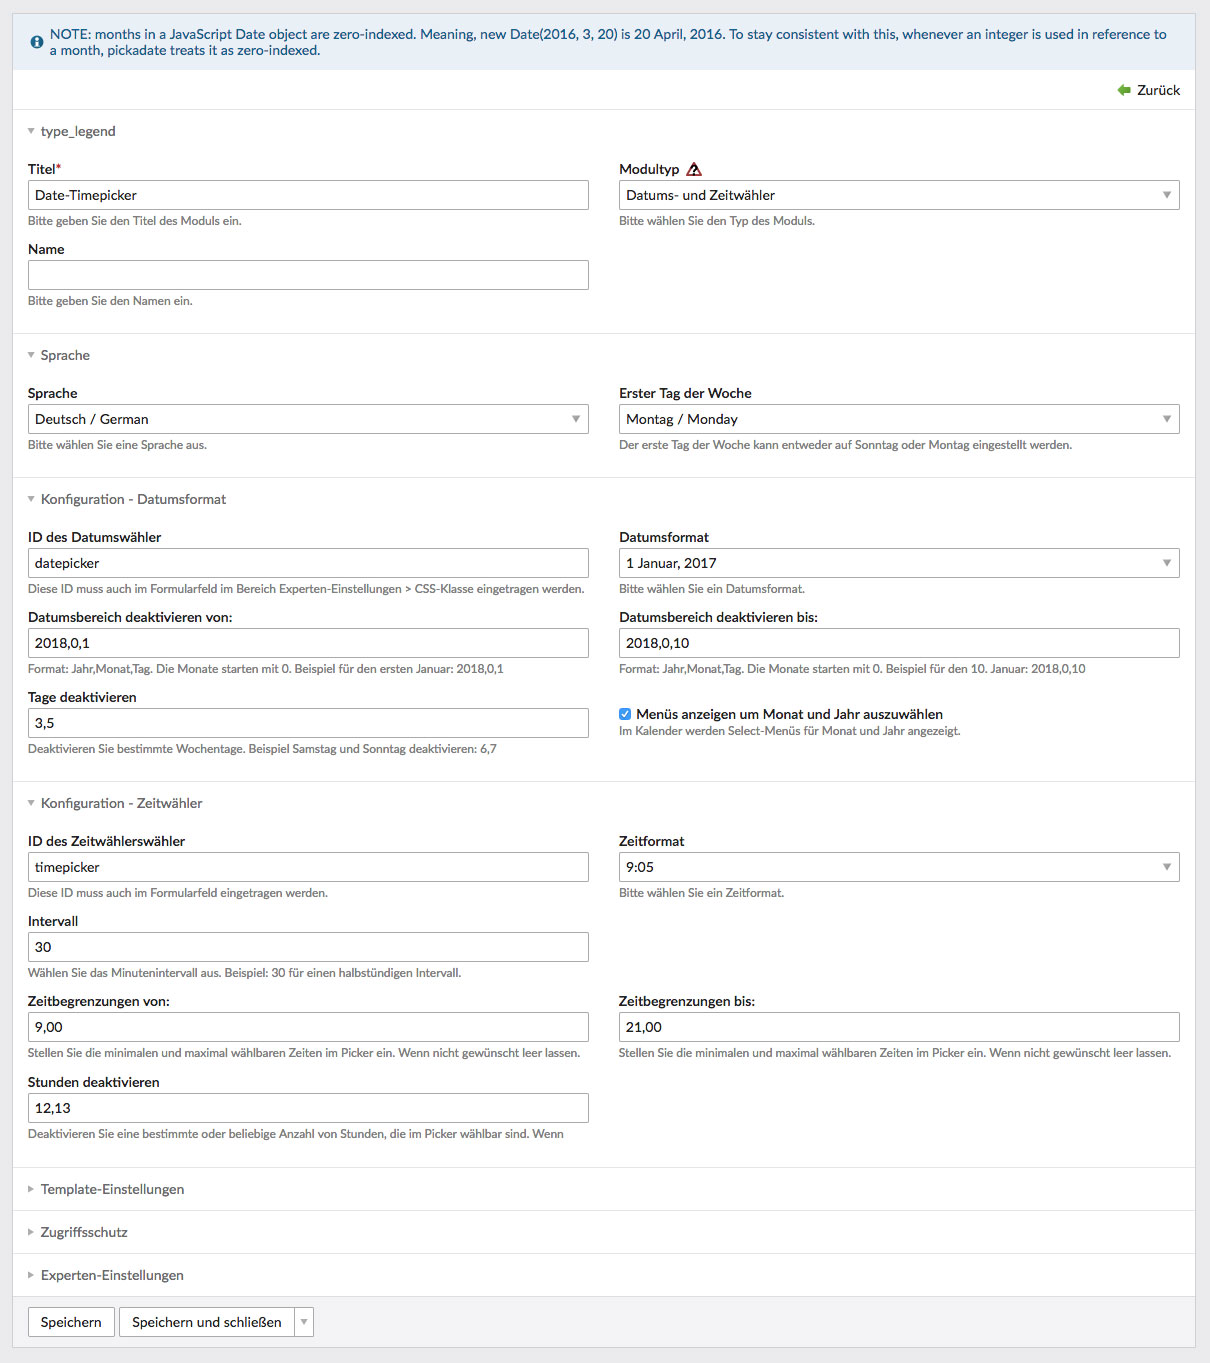This screenshot has width=1210, height=1363.
Task: Open the Modultyp dropdown
Action: 898,195
